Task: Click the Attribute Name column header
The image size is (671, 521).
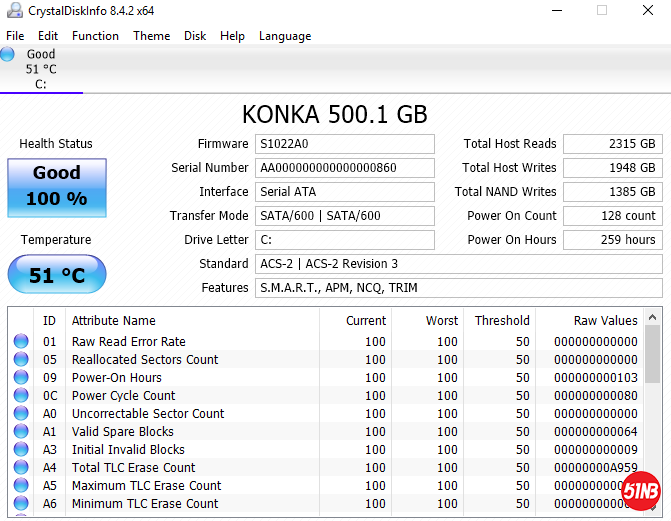Action: tap(114, 321)
